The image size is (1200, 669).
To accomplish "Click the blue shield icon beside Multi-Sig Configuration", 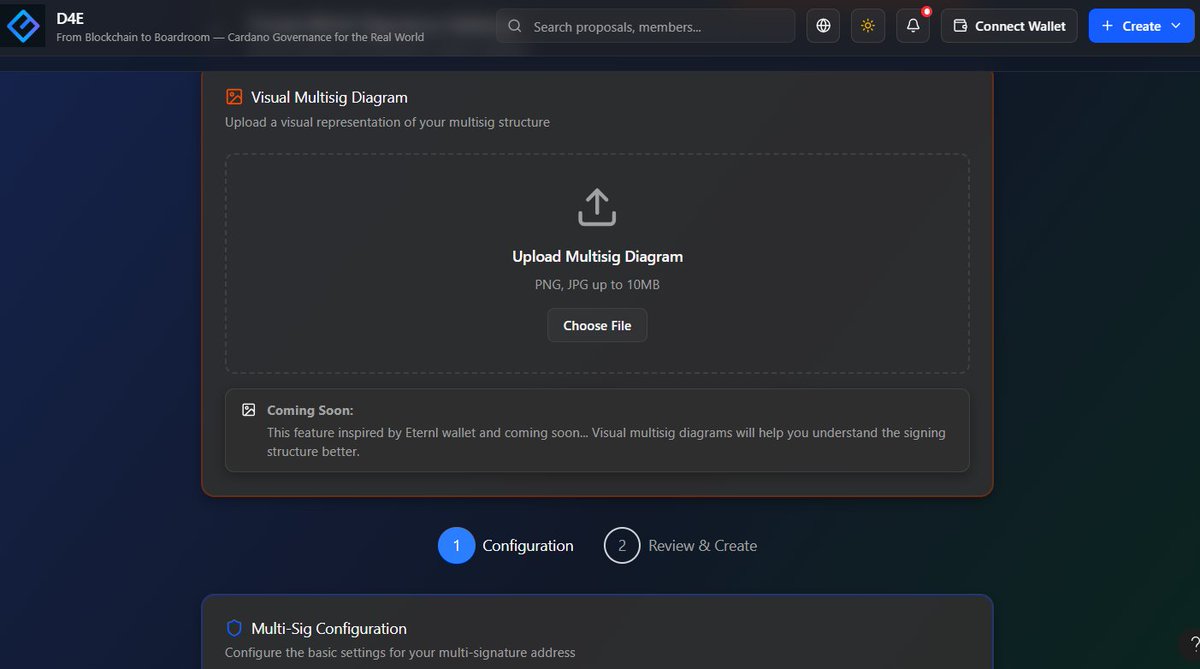I will (234, 628).
